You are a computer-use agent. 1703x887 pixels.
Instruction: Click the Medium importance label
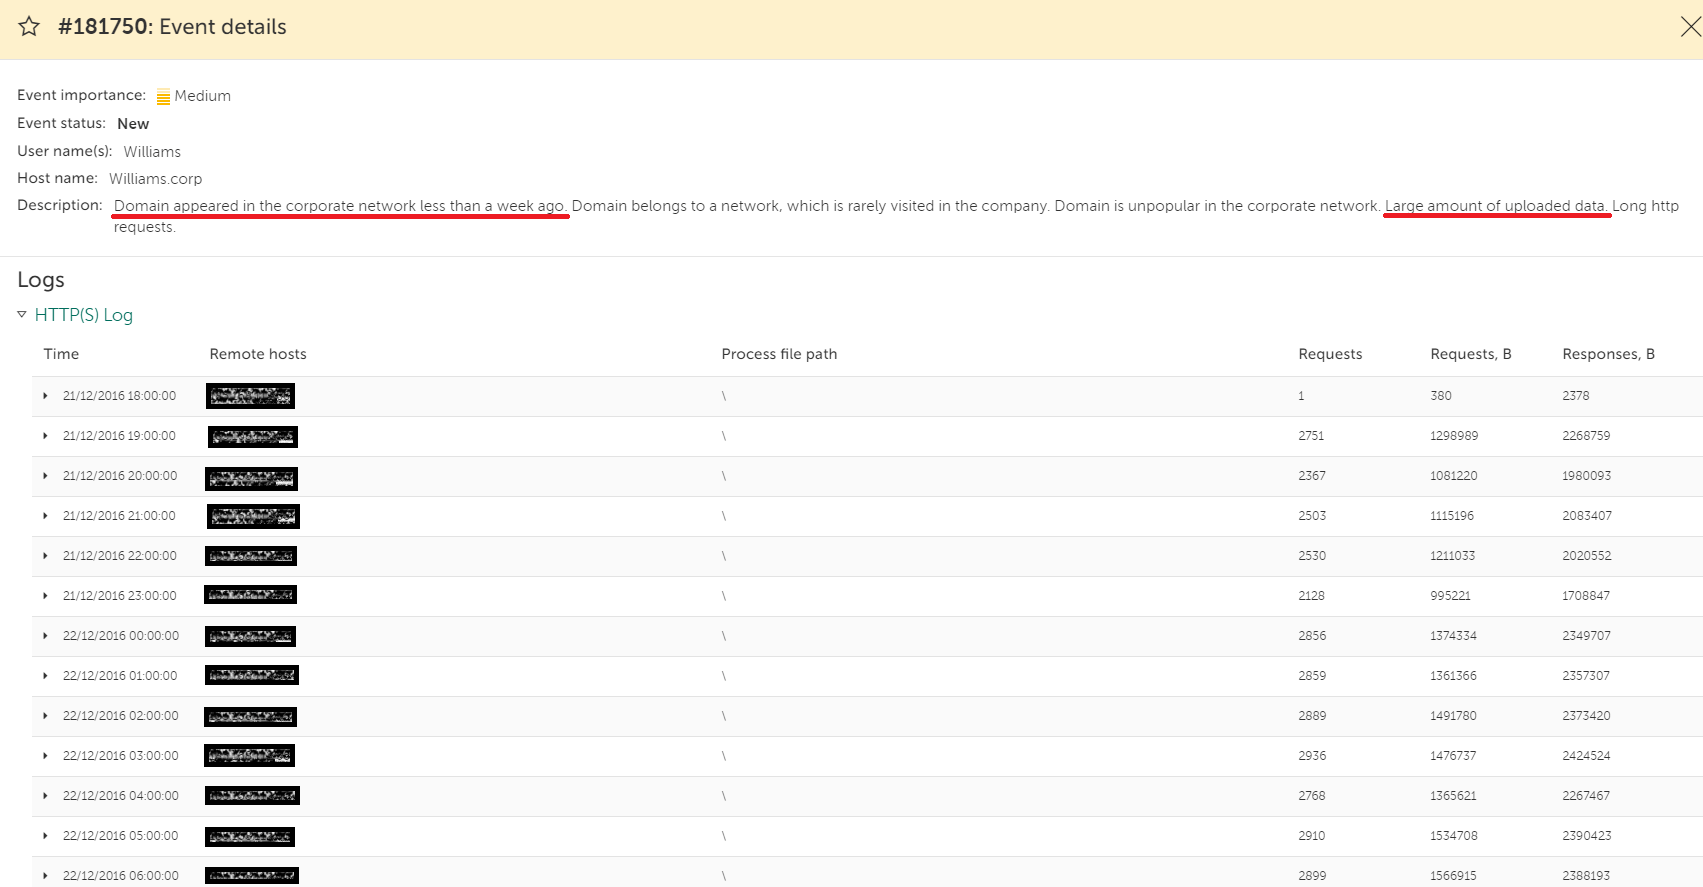[x=202, y=96]
